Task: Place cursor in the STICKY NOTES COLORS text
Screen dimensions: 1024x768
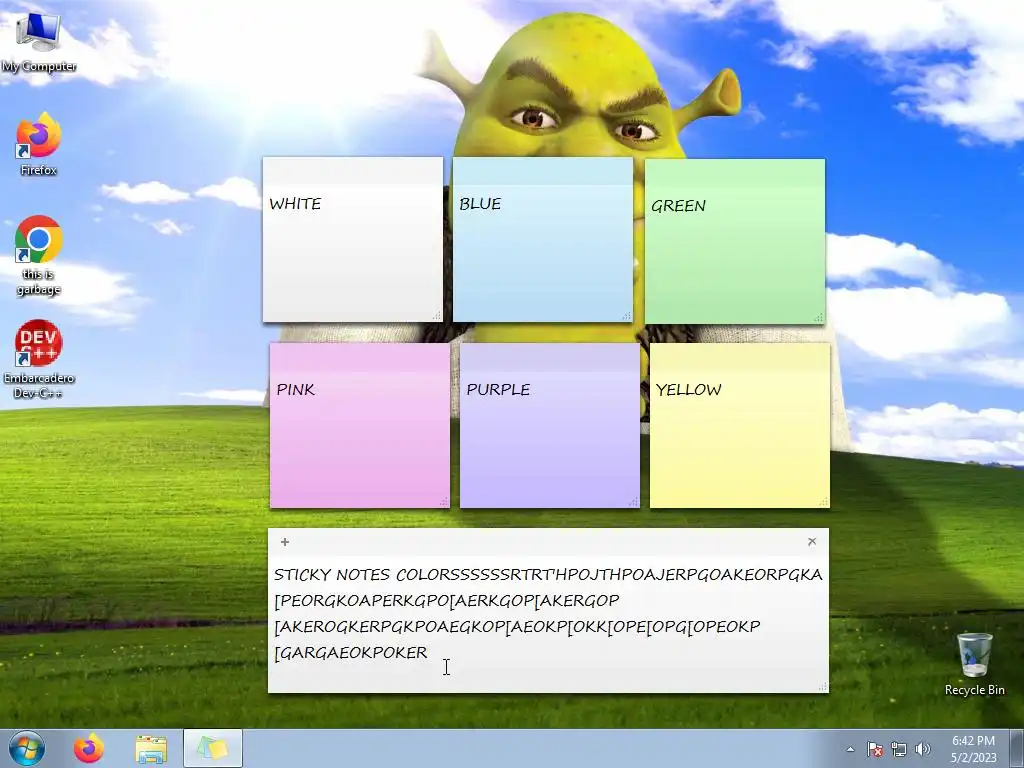Action: [548, 575]
